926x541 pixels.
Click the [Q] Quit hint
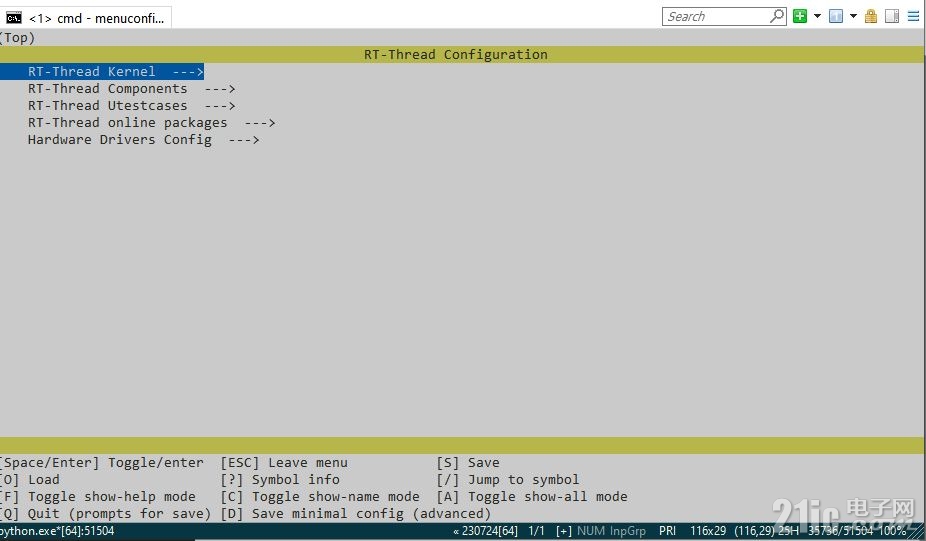106,514
